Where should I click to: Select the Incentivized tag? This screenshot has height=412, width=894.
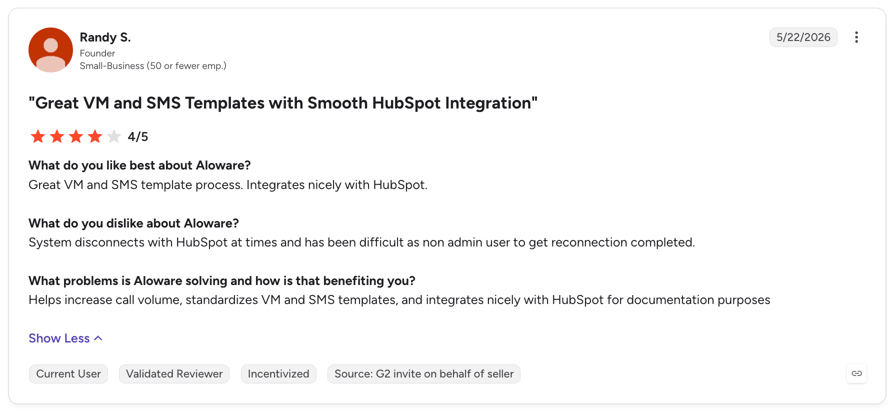[278, 374]
